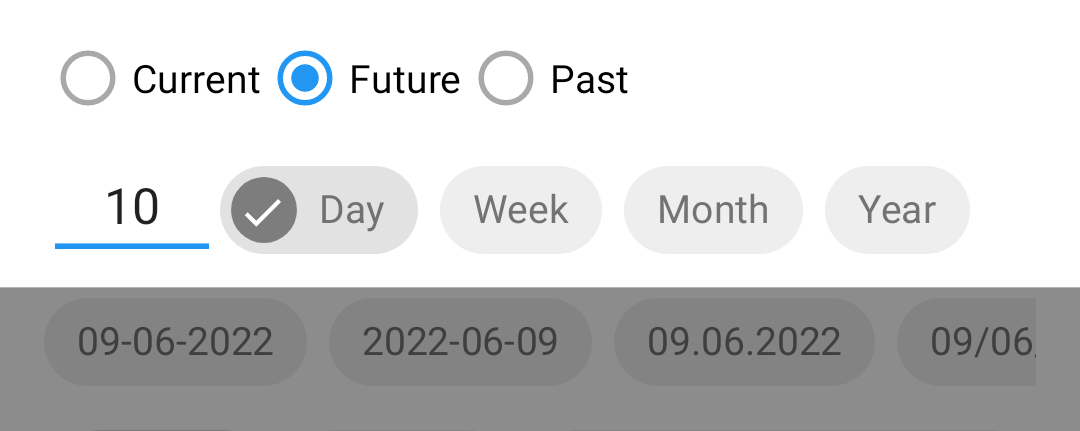Choose the Year unit chip

coord(897,210)
